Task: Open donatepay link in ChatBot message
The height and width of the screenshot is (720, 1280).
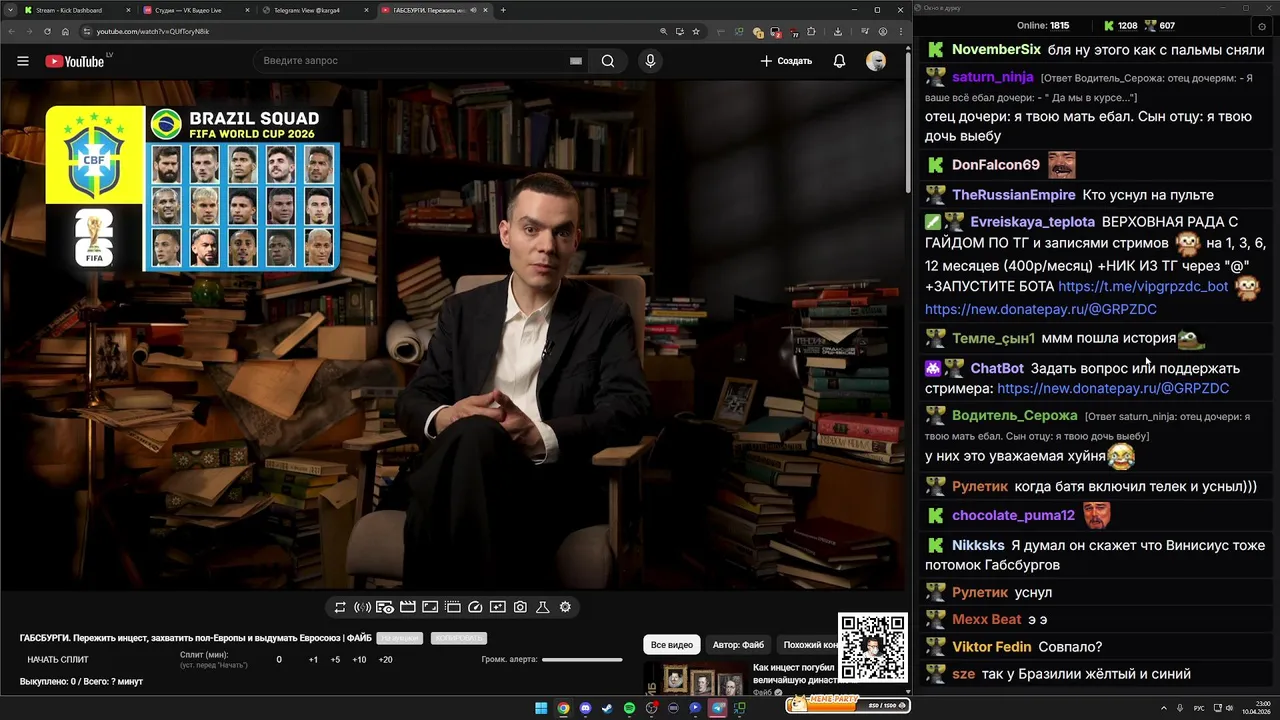Action: pos(1113,388)
